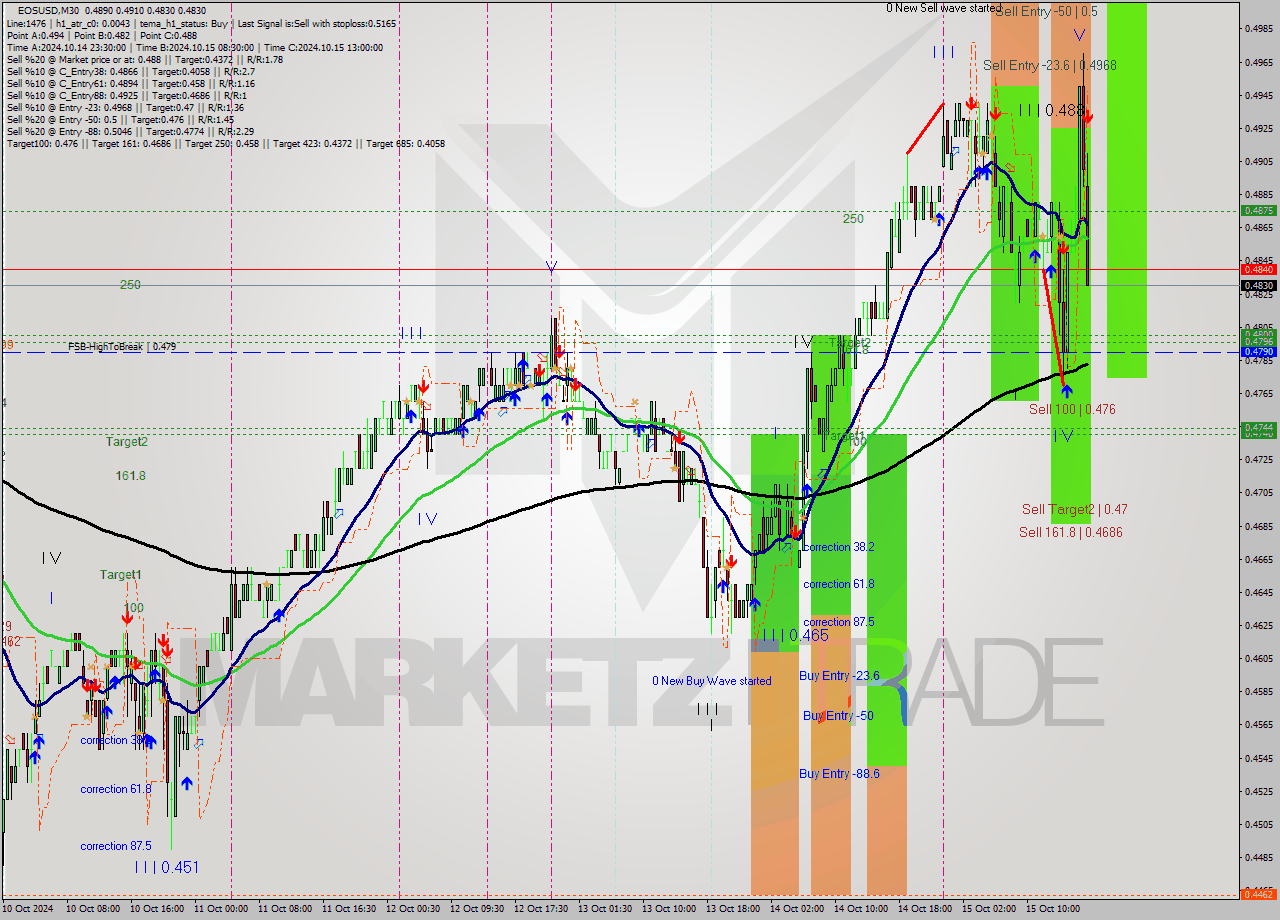The image size is (1280, 920).
Task: Click the red 0.4840 price tag on axis
Action: (1258, 269)
